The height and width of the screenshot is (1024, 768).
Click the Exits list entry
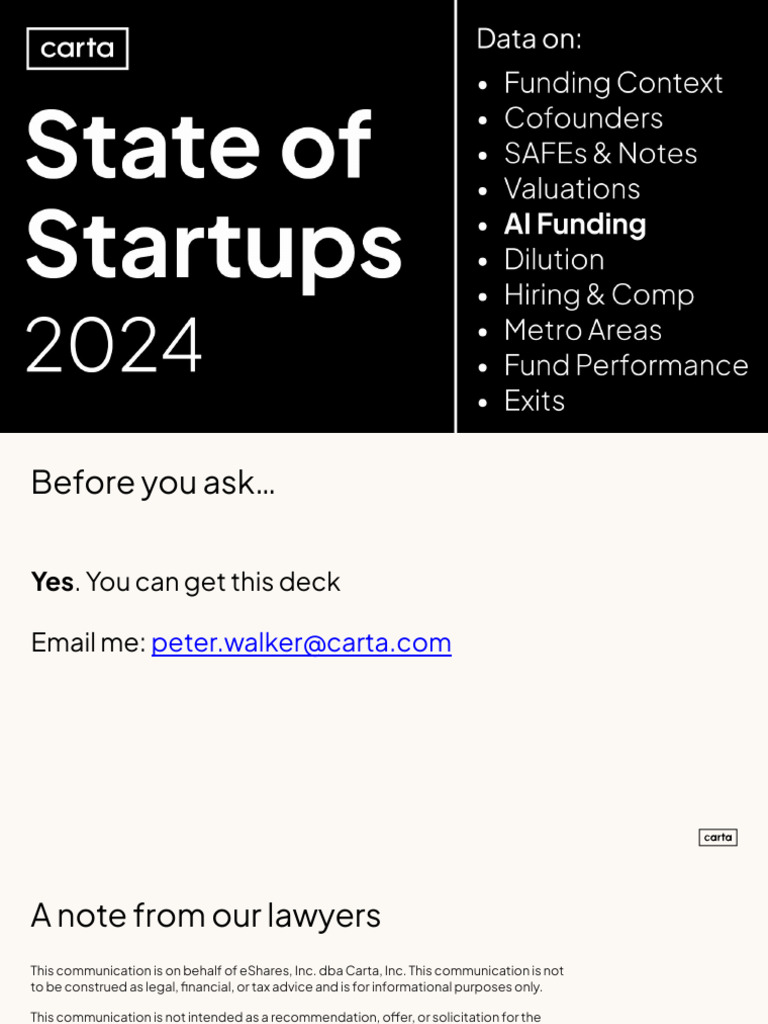click(534, 400)
